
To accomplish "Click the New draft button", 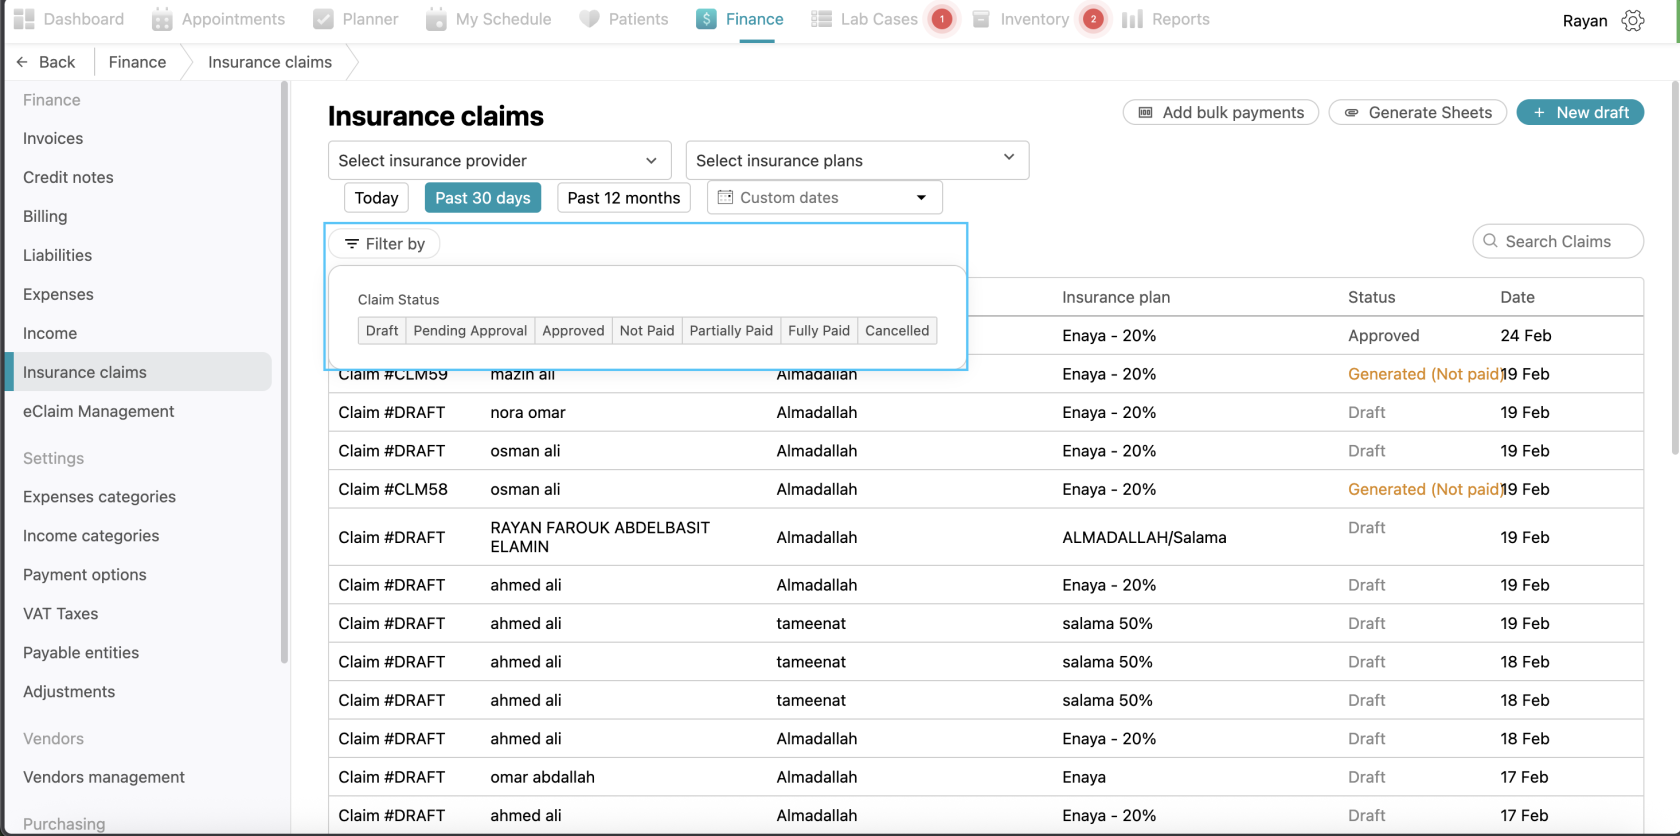I will pyautogui.click(x=1580, y=112).
